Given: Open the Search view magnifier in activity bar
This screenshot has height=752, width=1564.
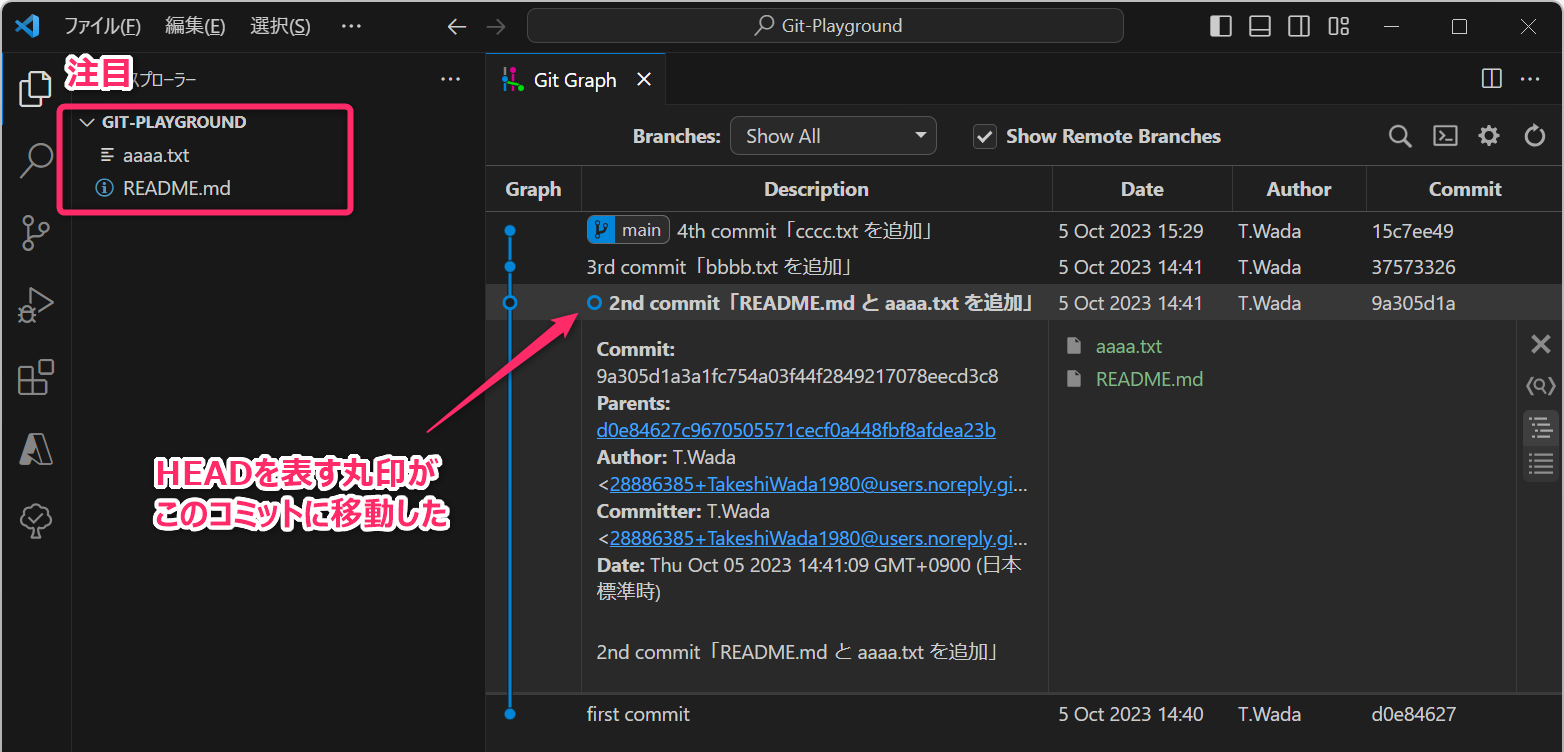Looking at the screenshot, I should tap(36, 160).
